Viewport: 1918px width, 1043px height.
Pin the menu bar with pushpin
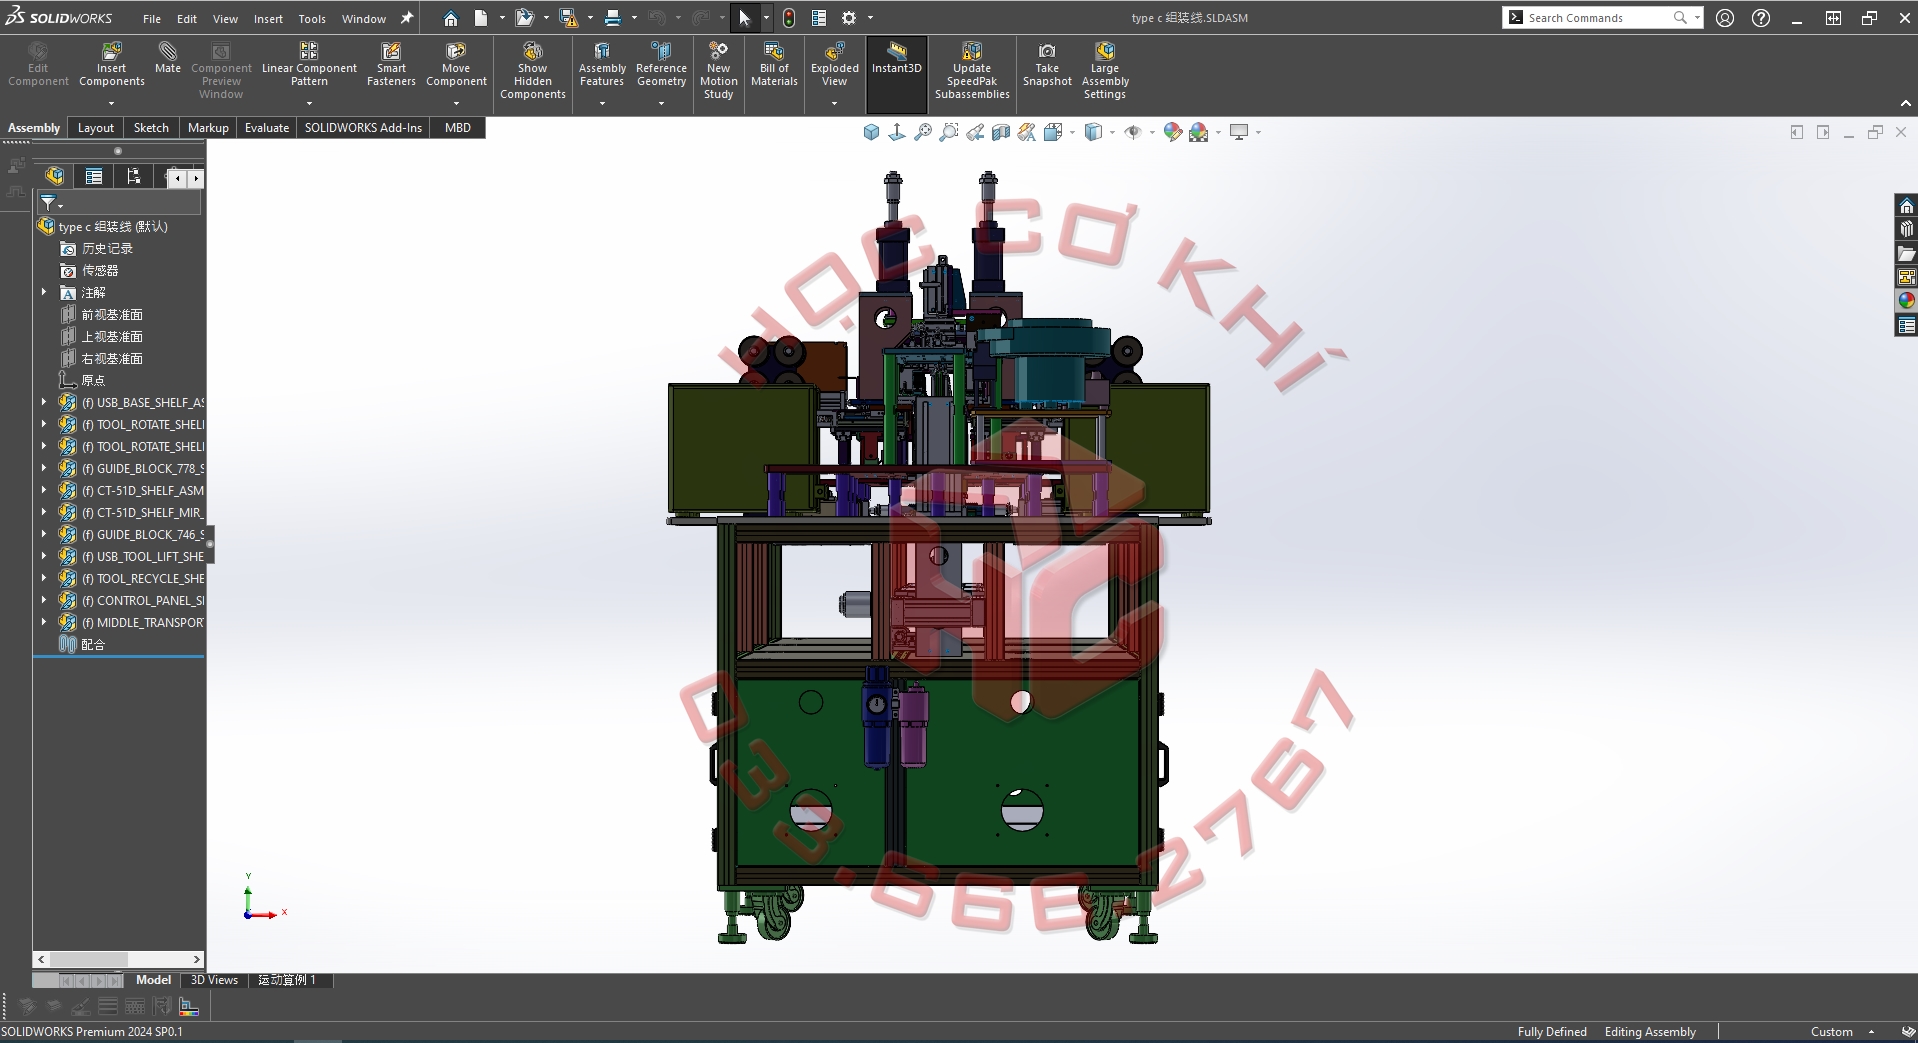point(407,18)
